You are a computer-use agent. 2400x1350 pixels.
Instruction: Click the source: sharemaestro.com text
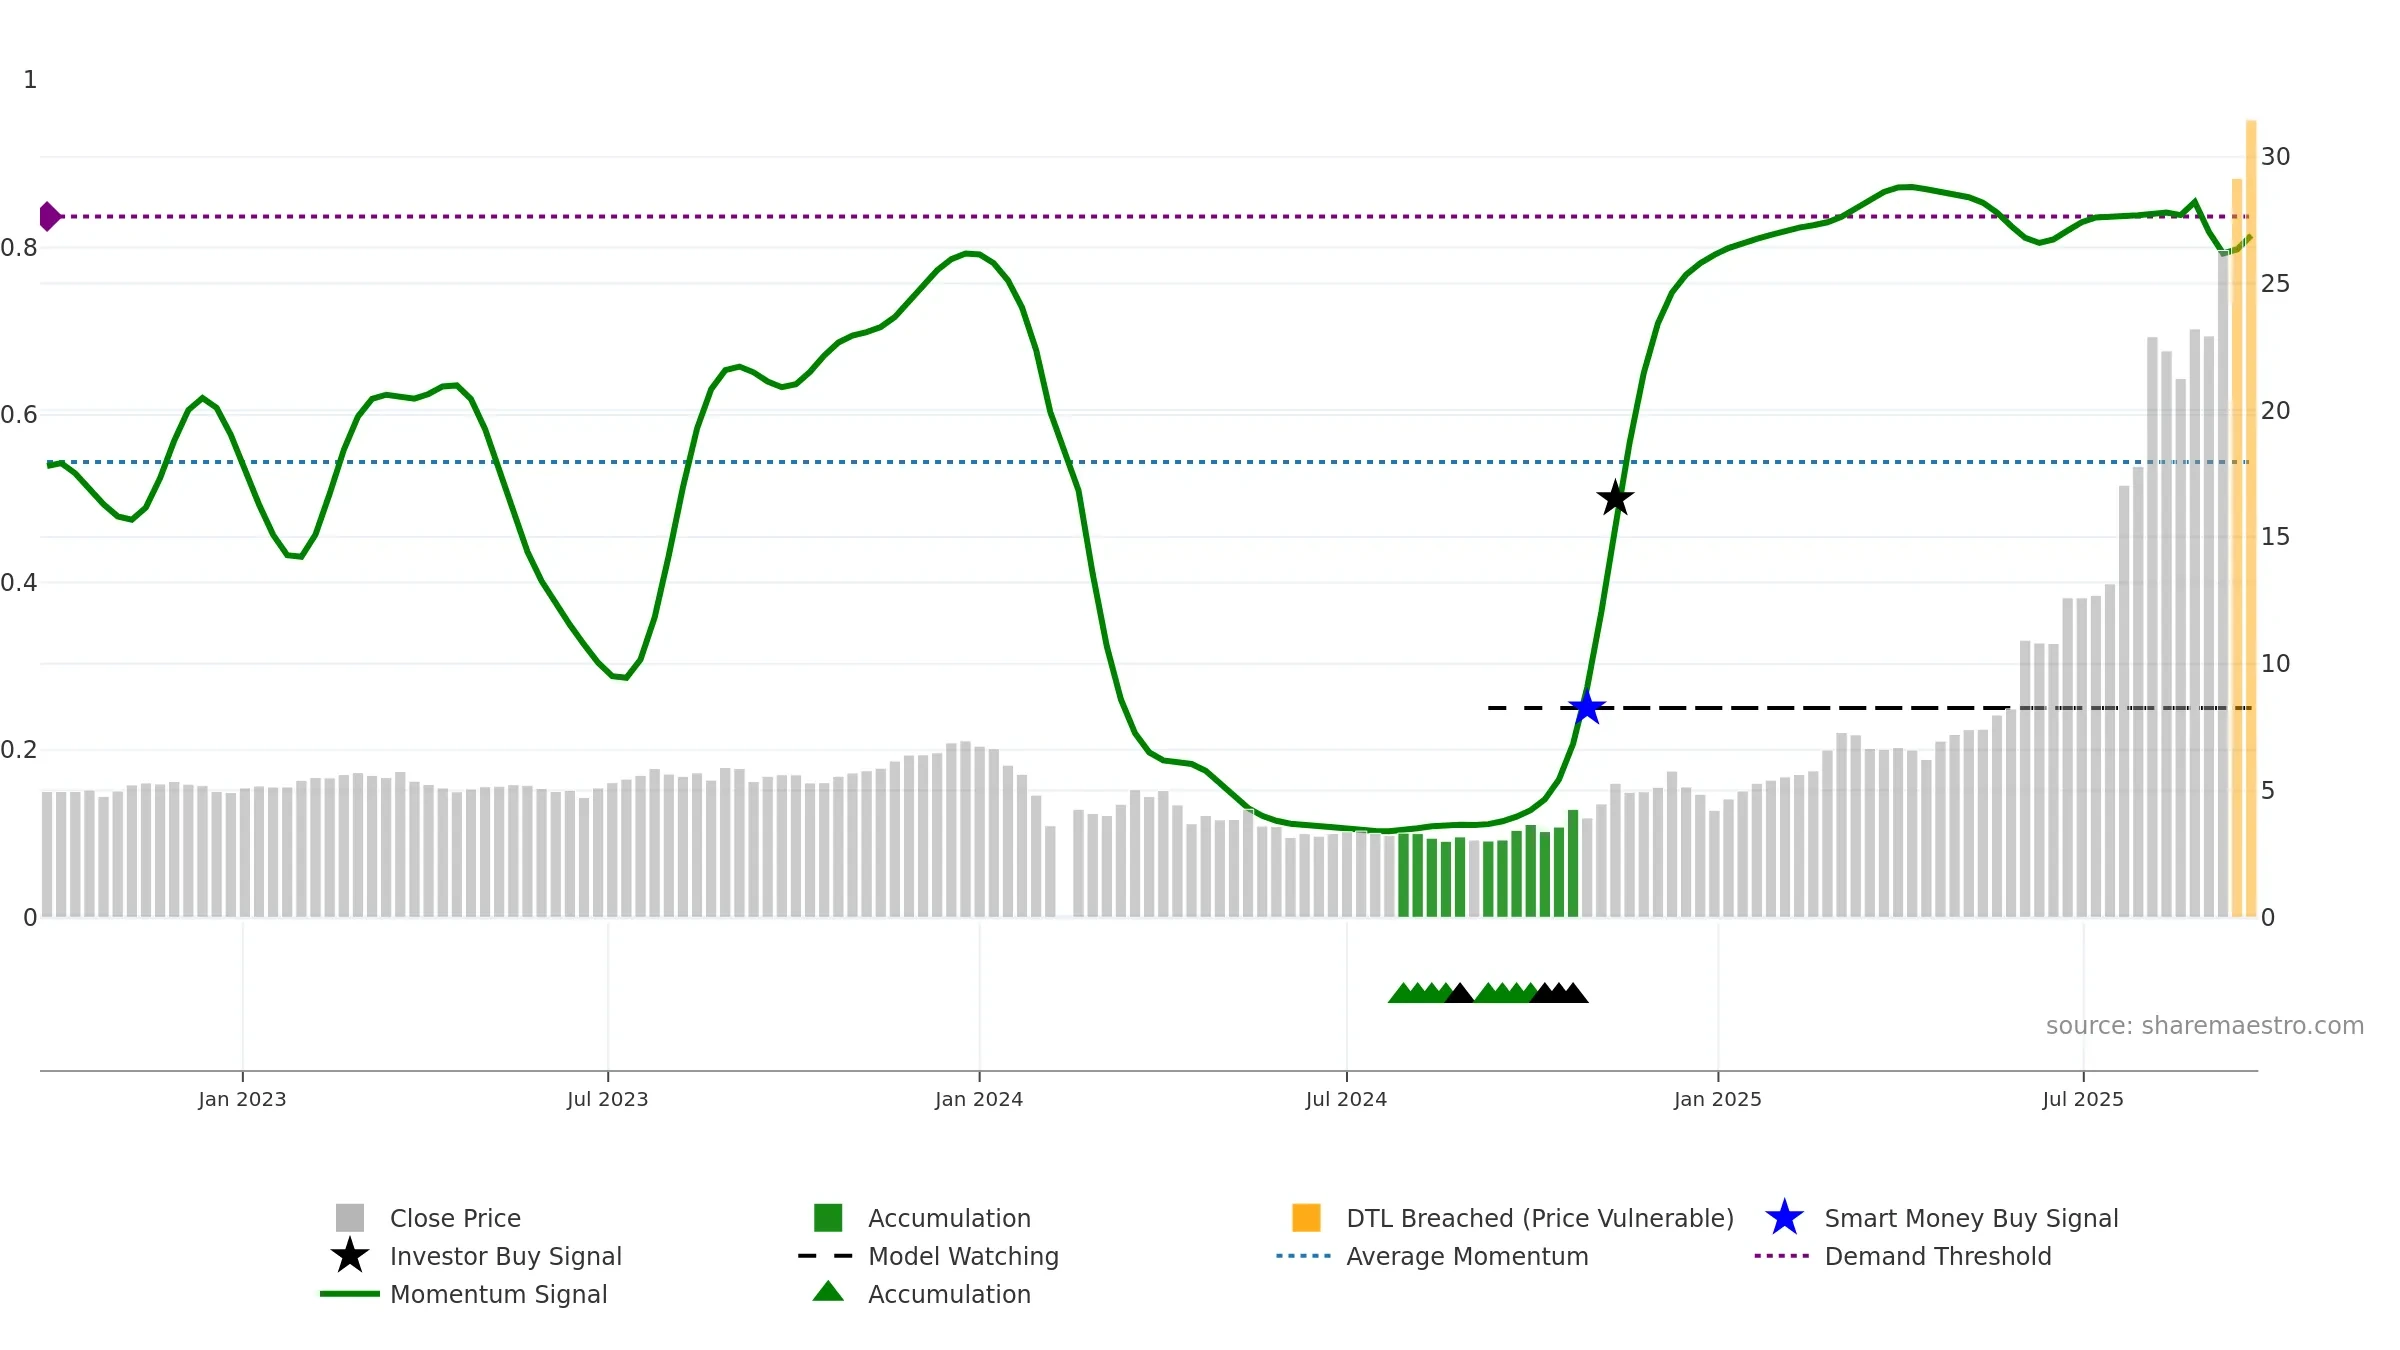pyautogui.click(x=2205, y=1026)
